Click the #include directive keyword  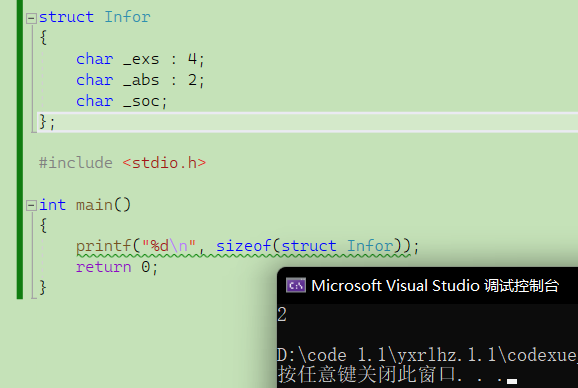[x=76, y=163]
